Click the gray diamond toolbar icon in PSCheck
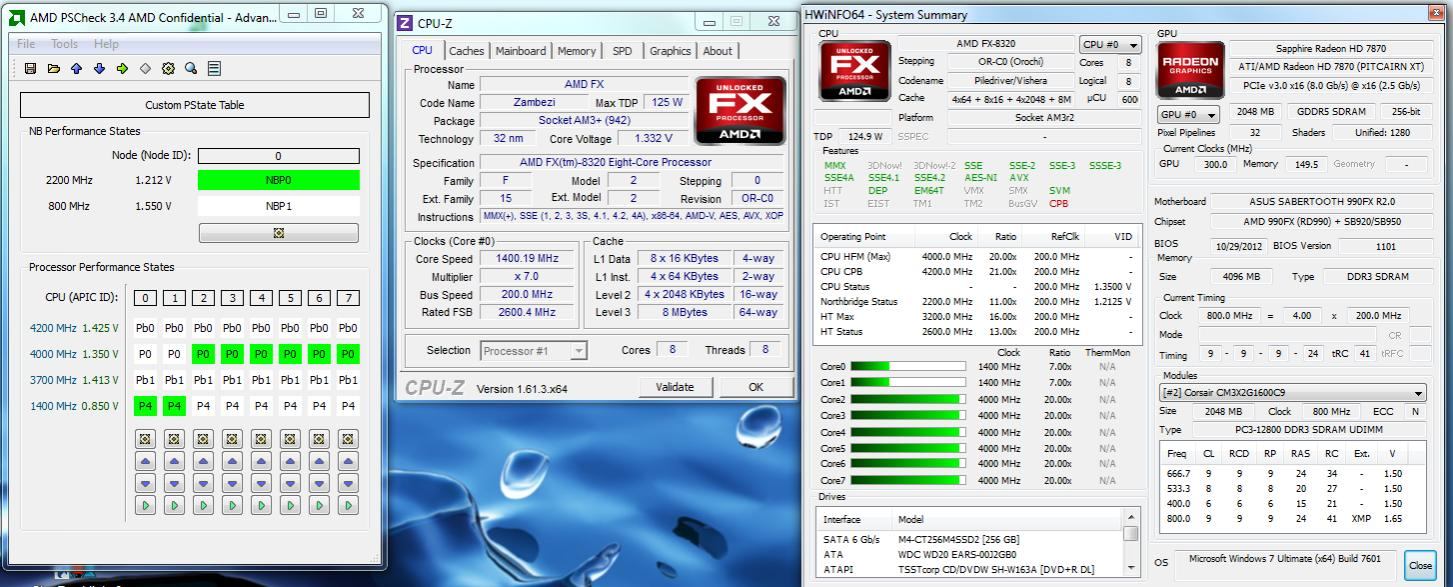Viewport: 1453px width, 587px height. [x=145, y=69]
